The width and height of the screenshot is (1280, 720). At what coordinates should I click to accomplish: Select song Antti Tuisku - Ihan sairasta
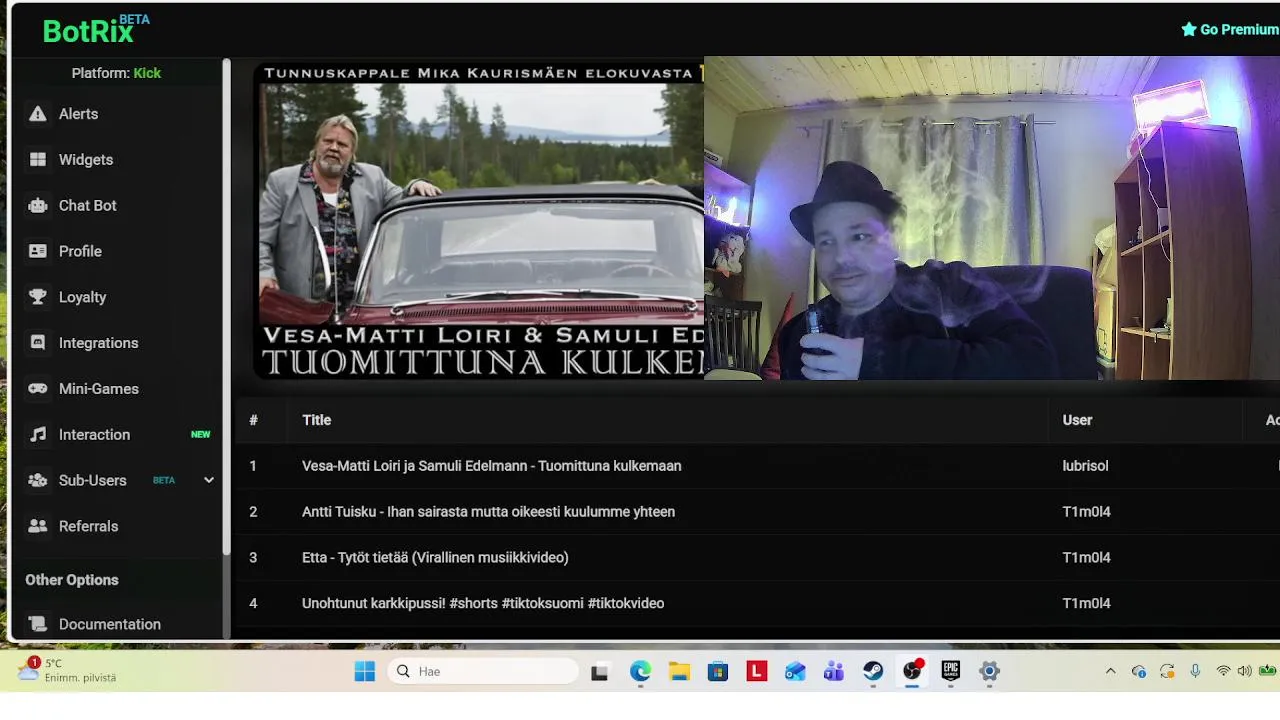click(489, 512)
